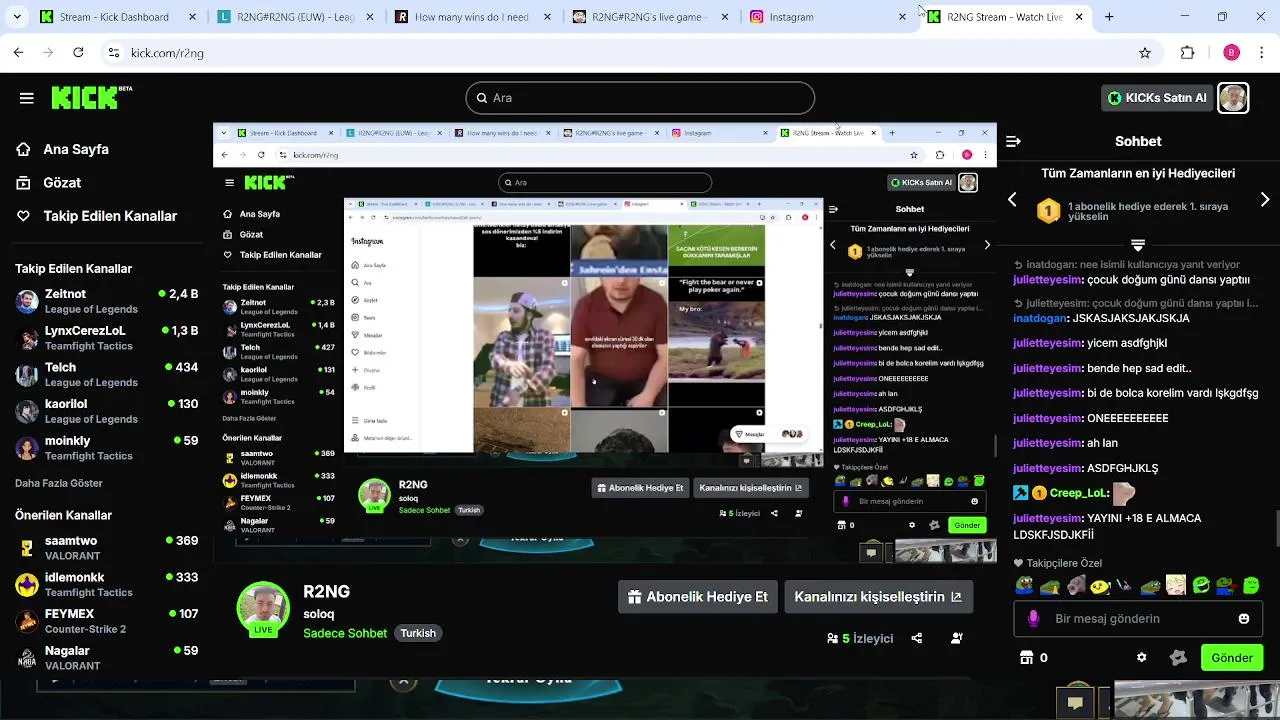Open Telch channel in sidebar

click(106, 374)
